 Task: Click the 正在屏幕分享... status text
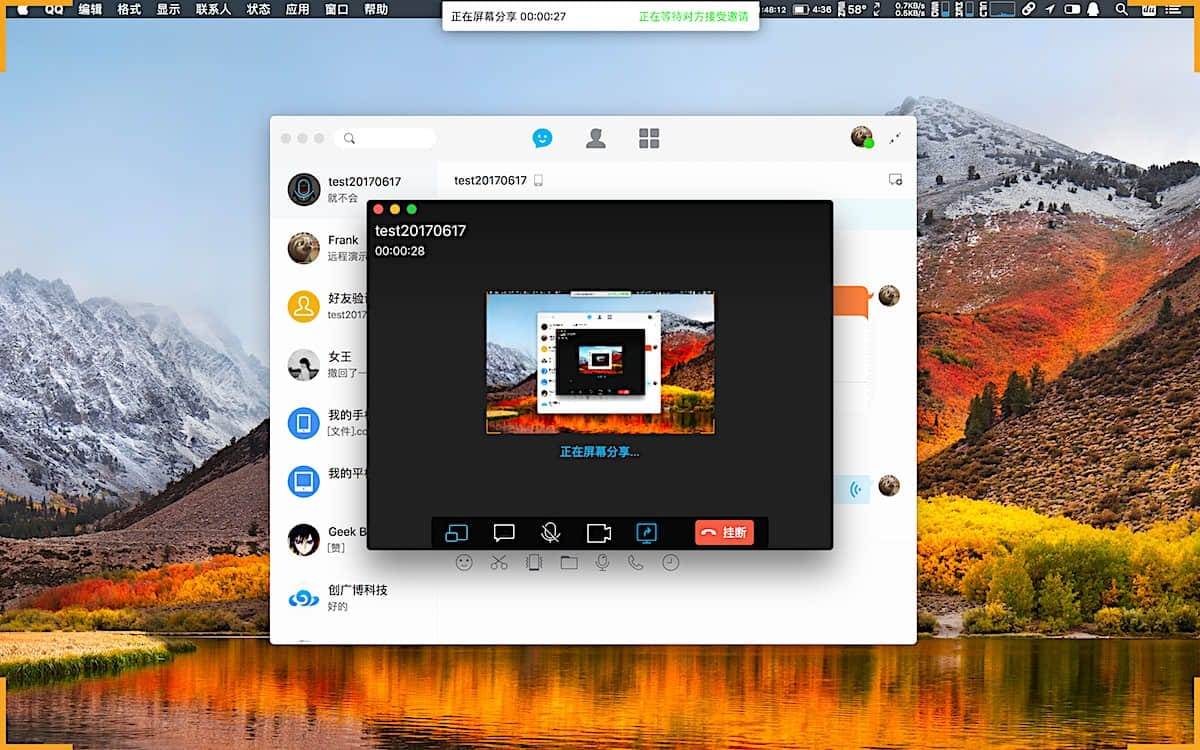tap(599, 452)
